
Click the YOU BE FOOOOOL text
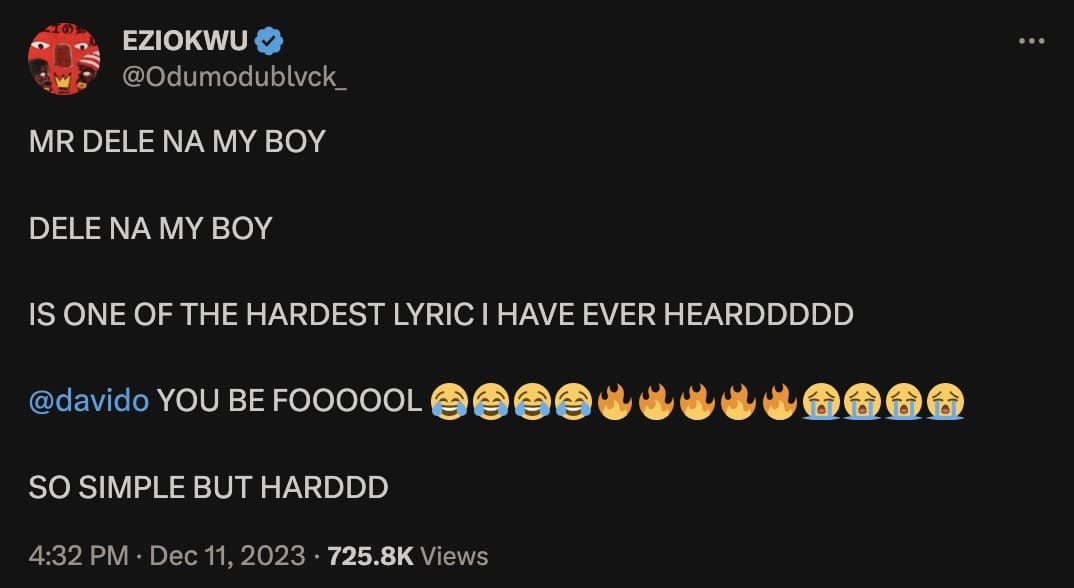click(290, 401)
